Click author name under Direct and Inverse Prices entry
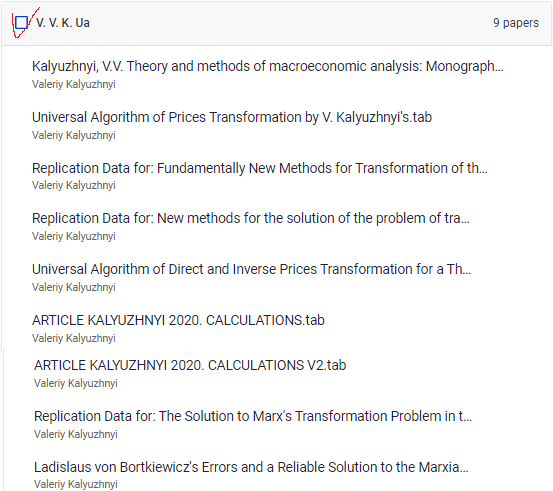The width and height of the screenshot is (553, 491). pos(74,287)
